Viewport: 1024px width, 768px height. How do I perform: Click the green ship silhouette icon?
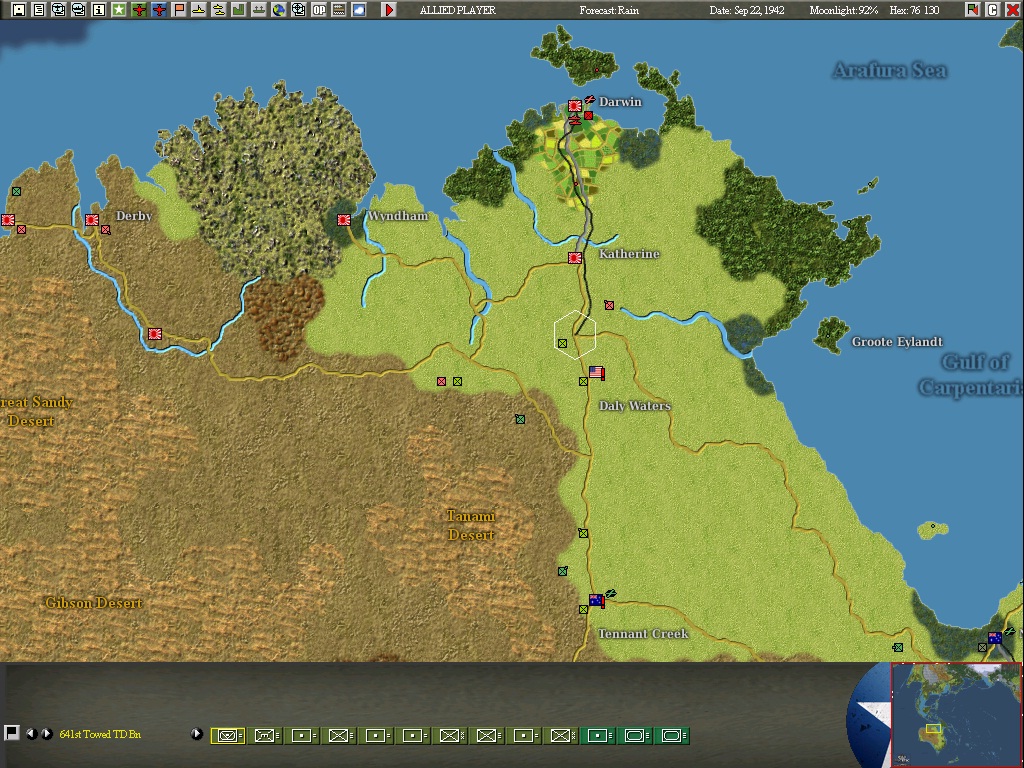click(x=259, y=9)
